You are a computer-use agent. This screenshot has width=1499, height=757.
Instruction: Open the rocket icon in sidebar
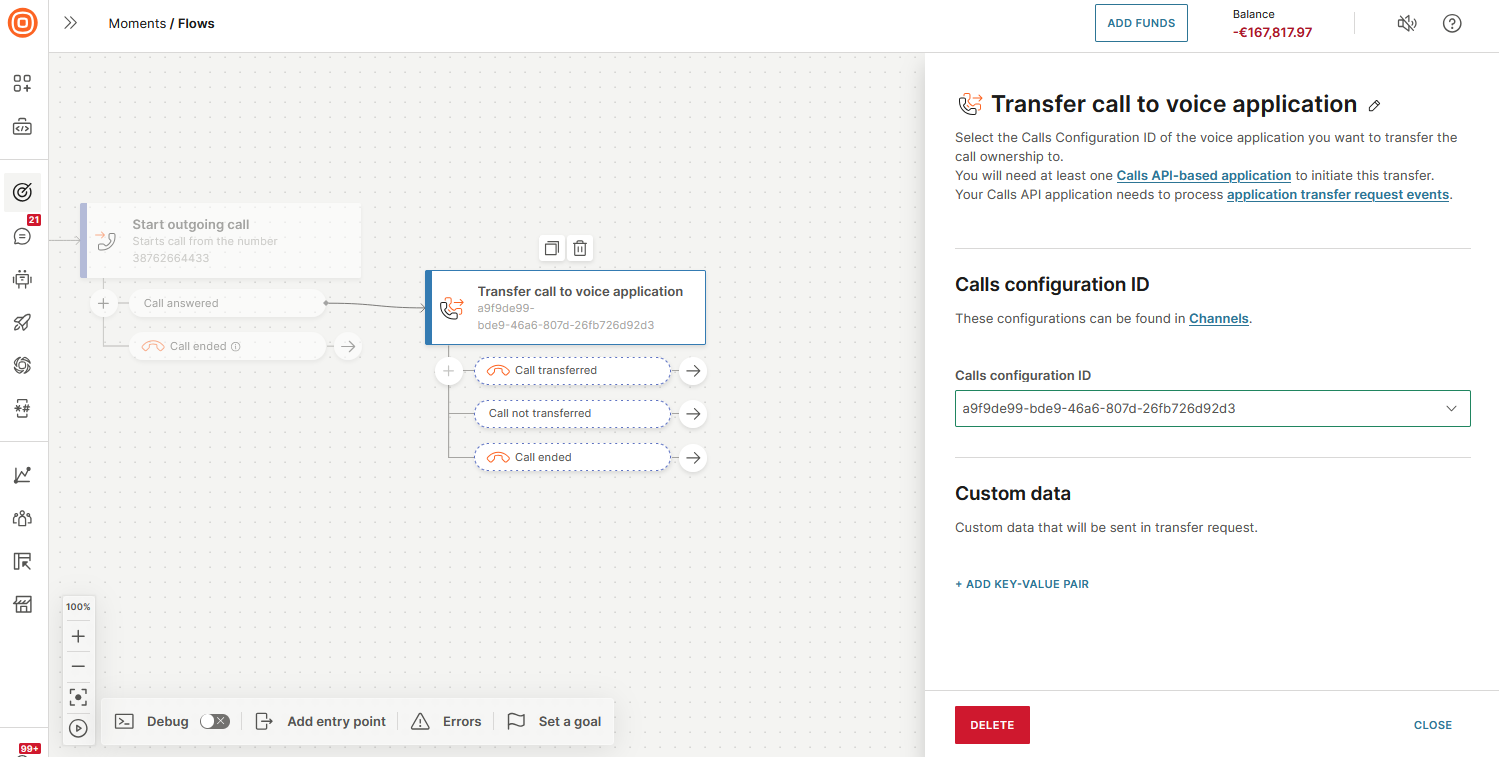[22, 322]
